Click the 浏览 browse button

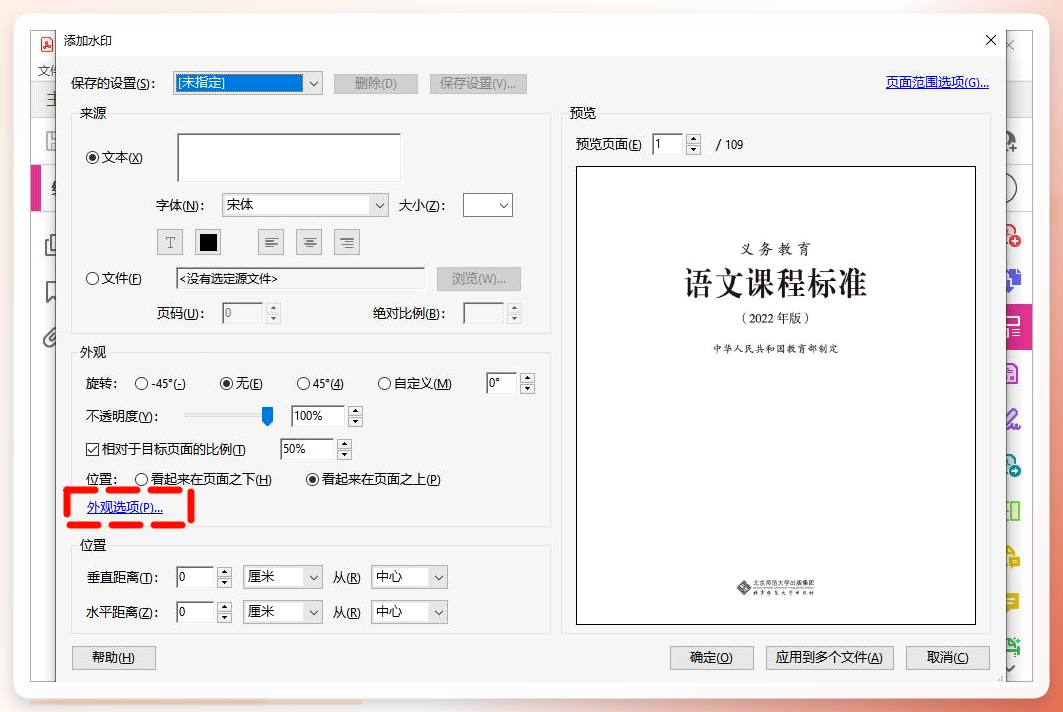[479, 279]
